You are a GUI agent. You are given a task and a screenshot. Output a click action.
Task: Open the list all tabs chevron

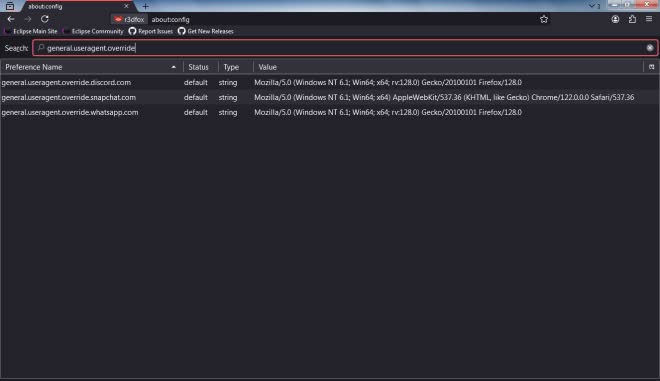591,6
